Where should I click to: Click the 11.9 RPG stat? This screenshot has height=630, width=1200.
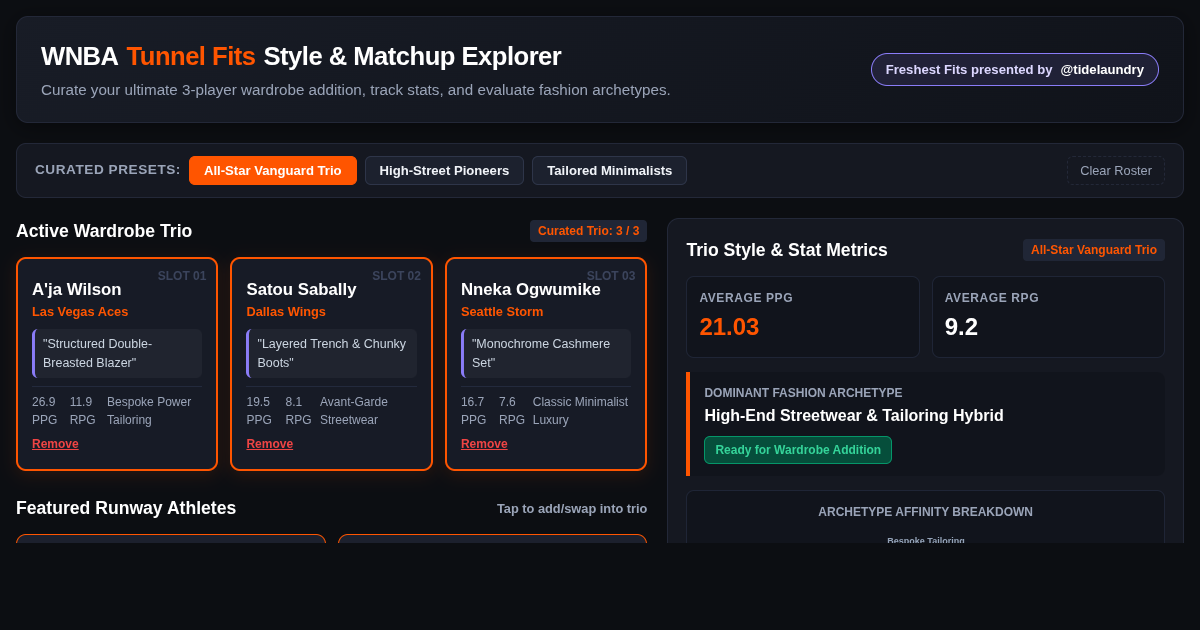click(x=82, y=411)
